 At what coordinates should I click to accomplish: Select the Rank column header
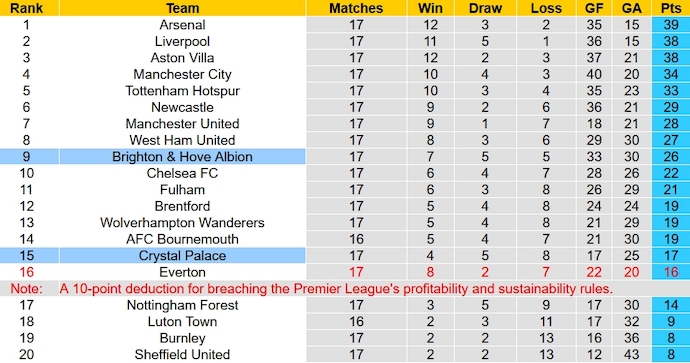pyautogui.click(x=26, y=8)
